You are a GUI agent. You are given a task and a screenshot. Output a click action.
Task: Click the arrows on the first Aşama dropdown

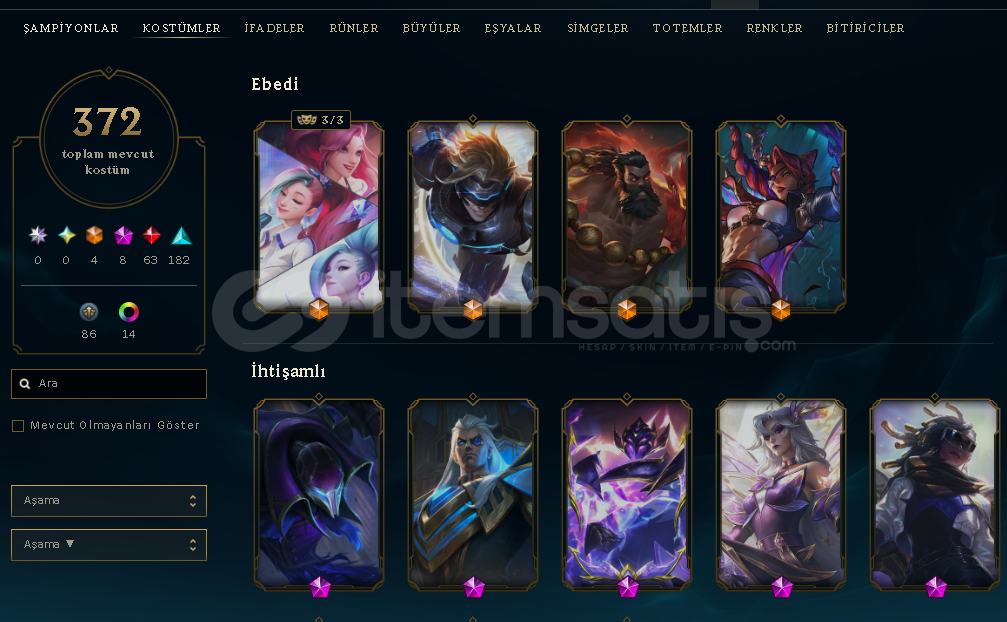[193, 501]
